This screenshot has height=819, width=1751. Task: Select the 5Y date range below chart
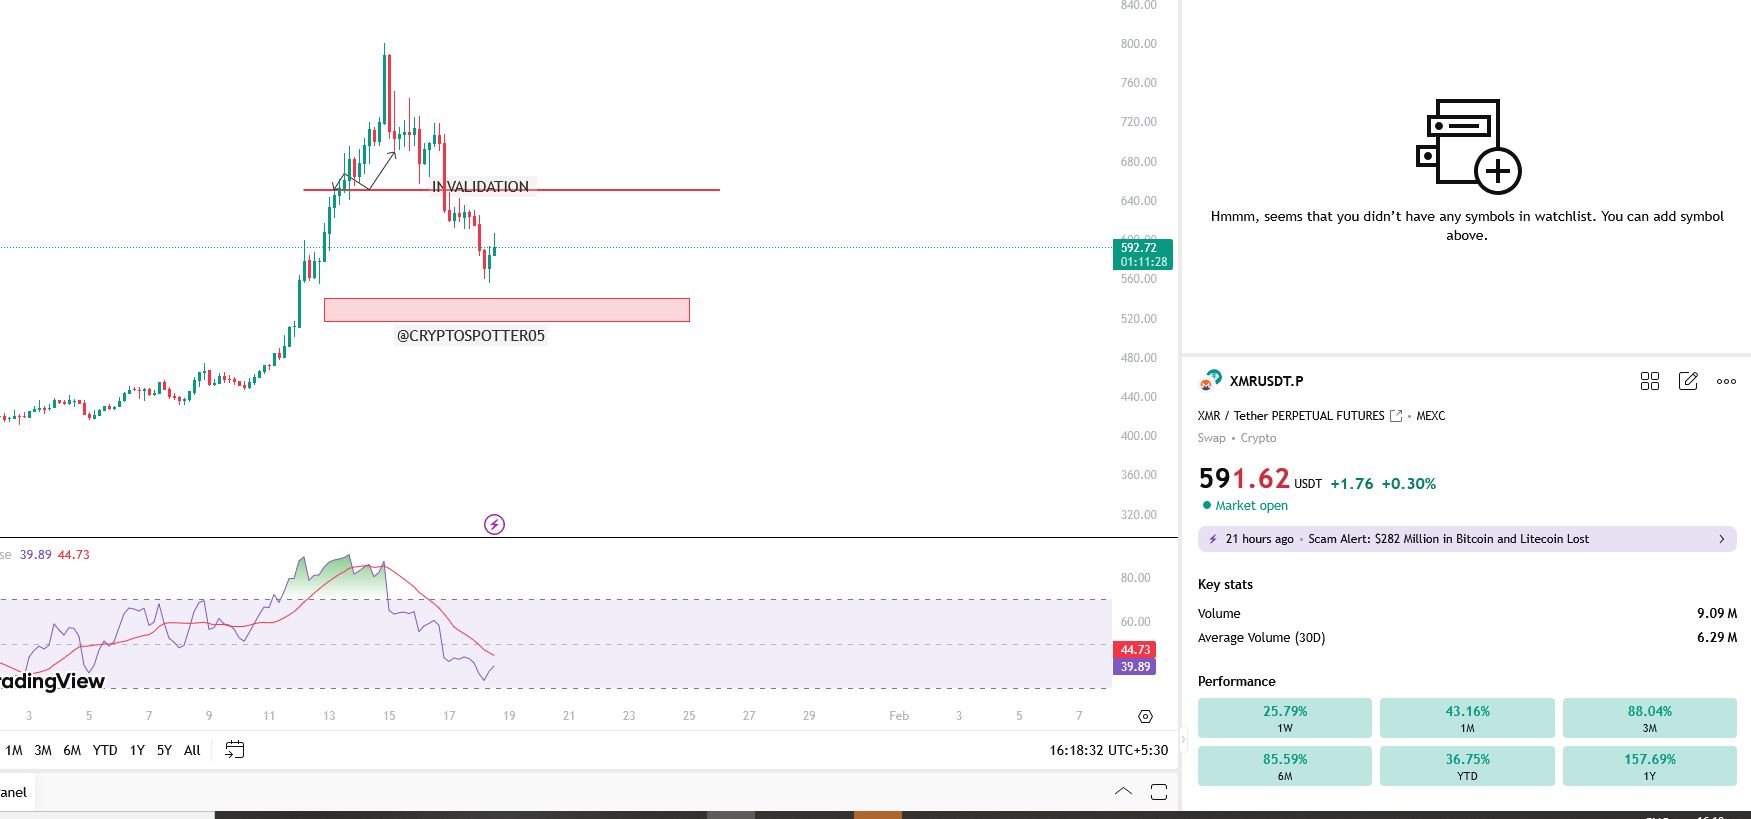click(164, 750)
